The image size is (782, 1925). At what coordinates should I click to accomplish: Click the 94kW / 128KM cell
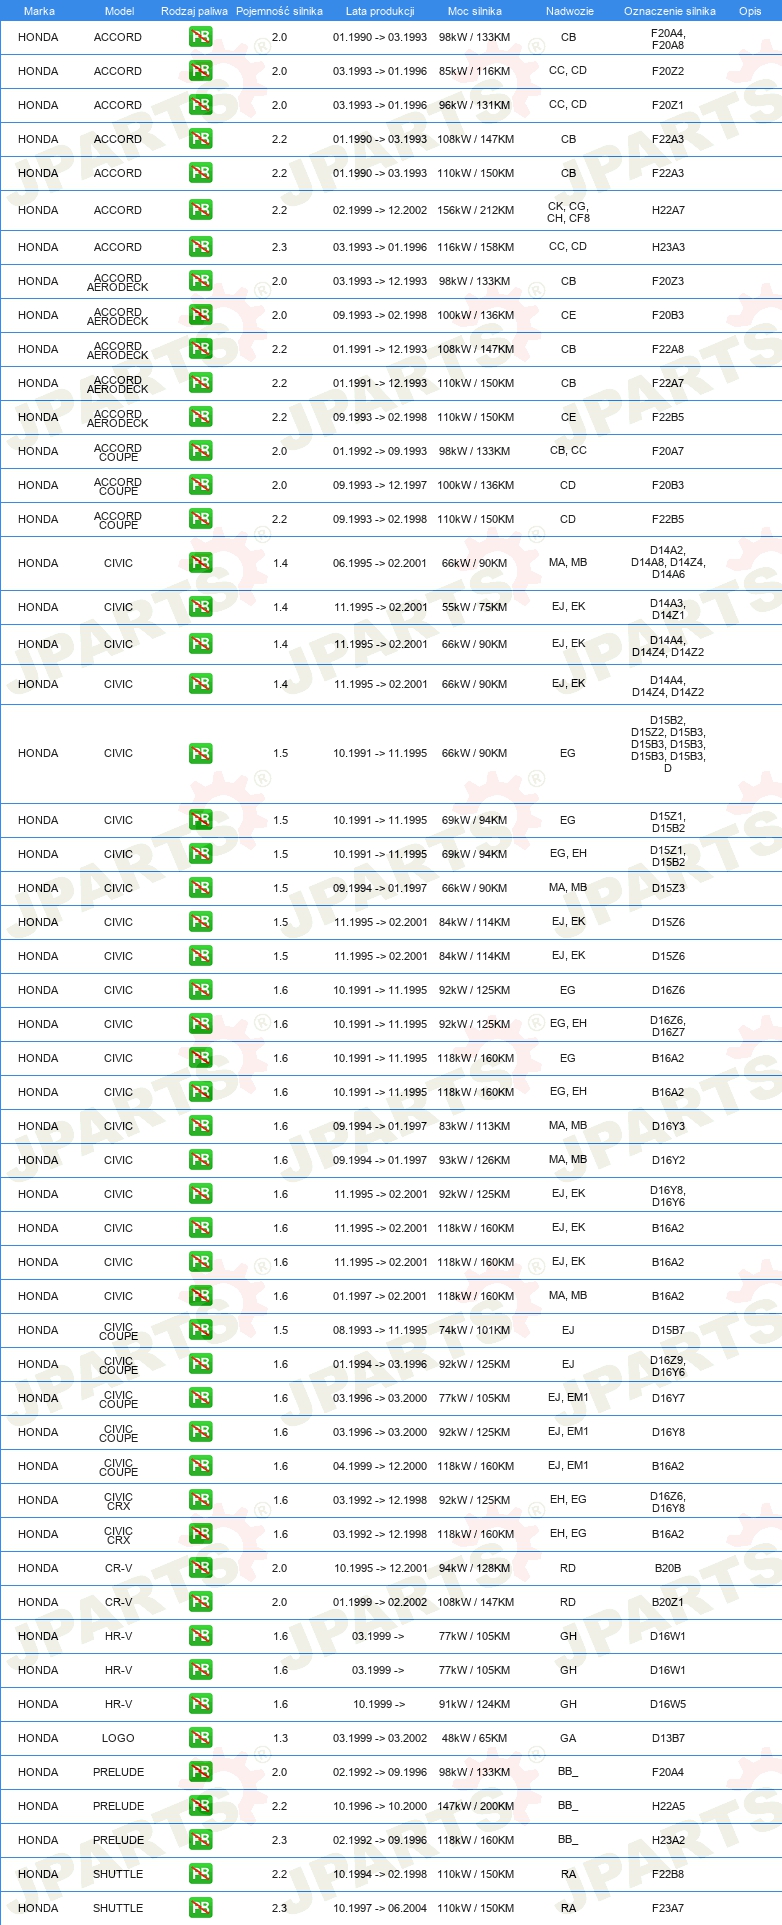[475, 1568]
